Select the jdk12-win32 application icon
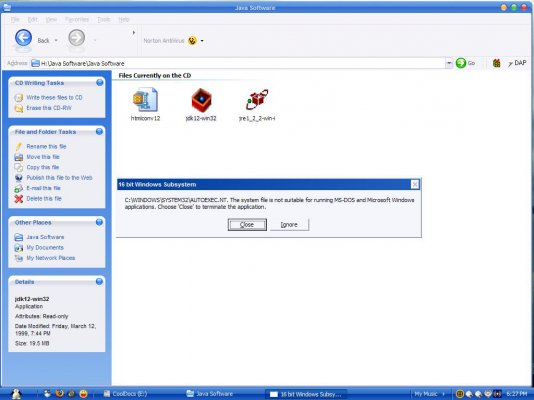The width and height of the screenshot is (534, 400). (201, 100)
